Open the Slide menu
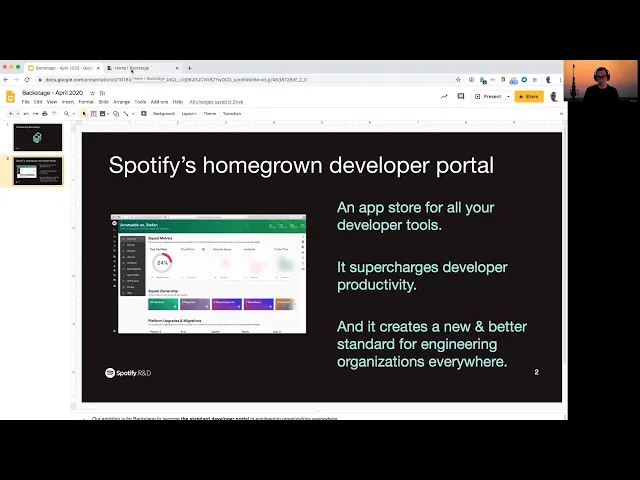 (x=103, y=102)
